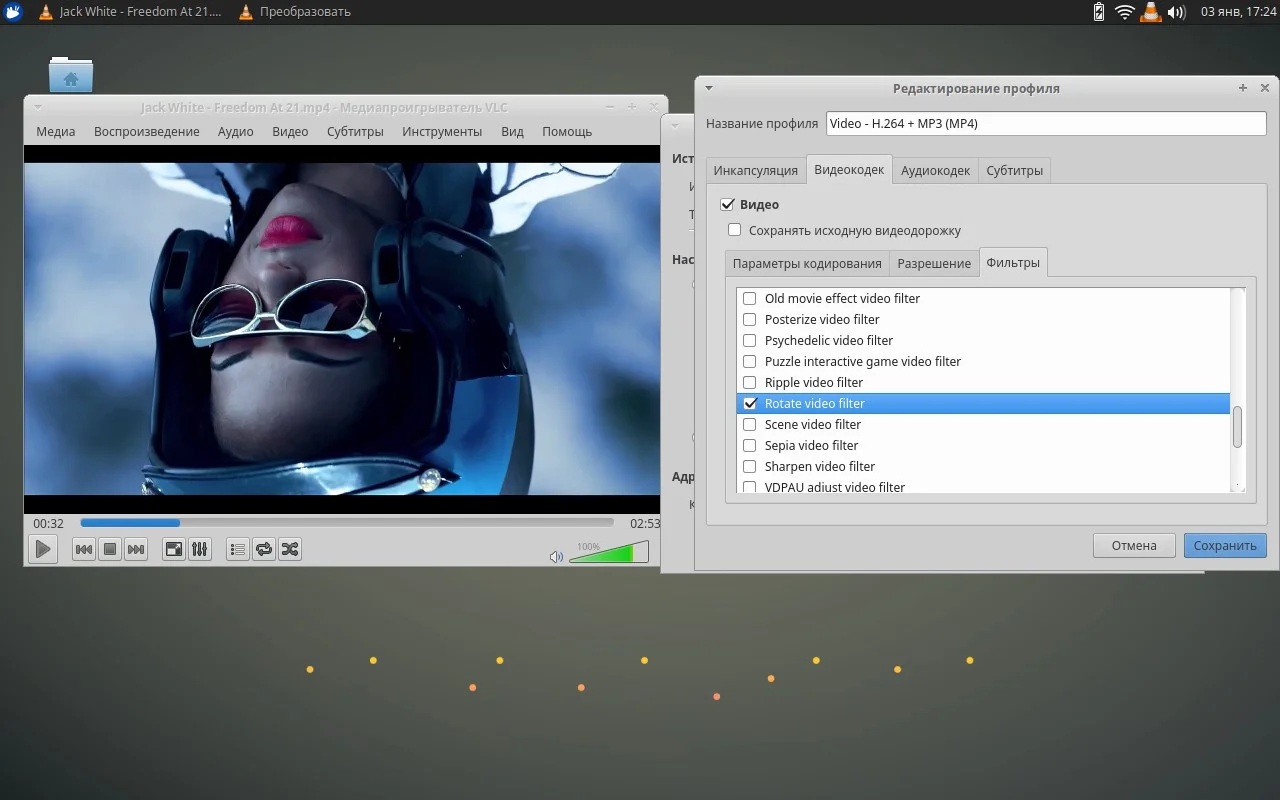
Task: Skip to the next track
Action: pyautogui.click(x=136, y=549)
